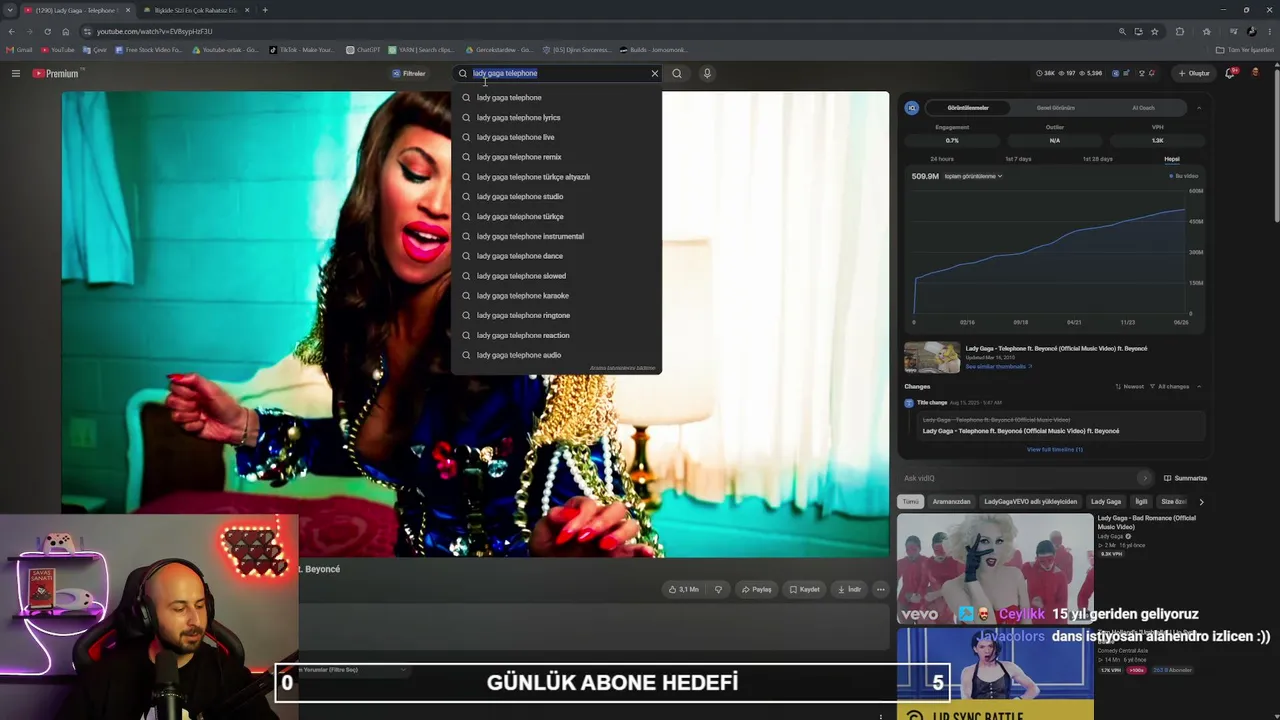Viewport: 1280px width, 720px height.
Task: Share the video via Paylaş
Action: (756, 589)
